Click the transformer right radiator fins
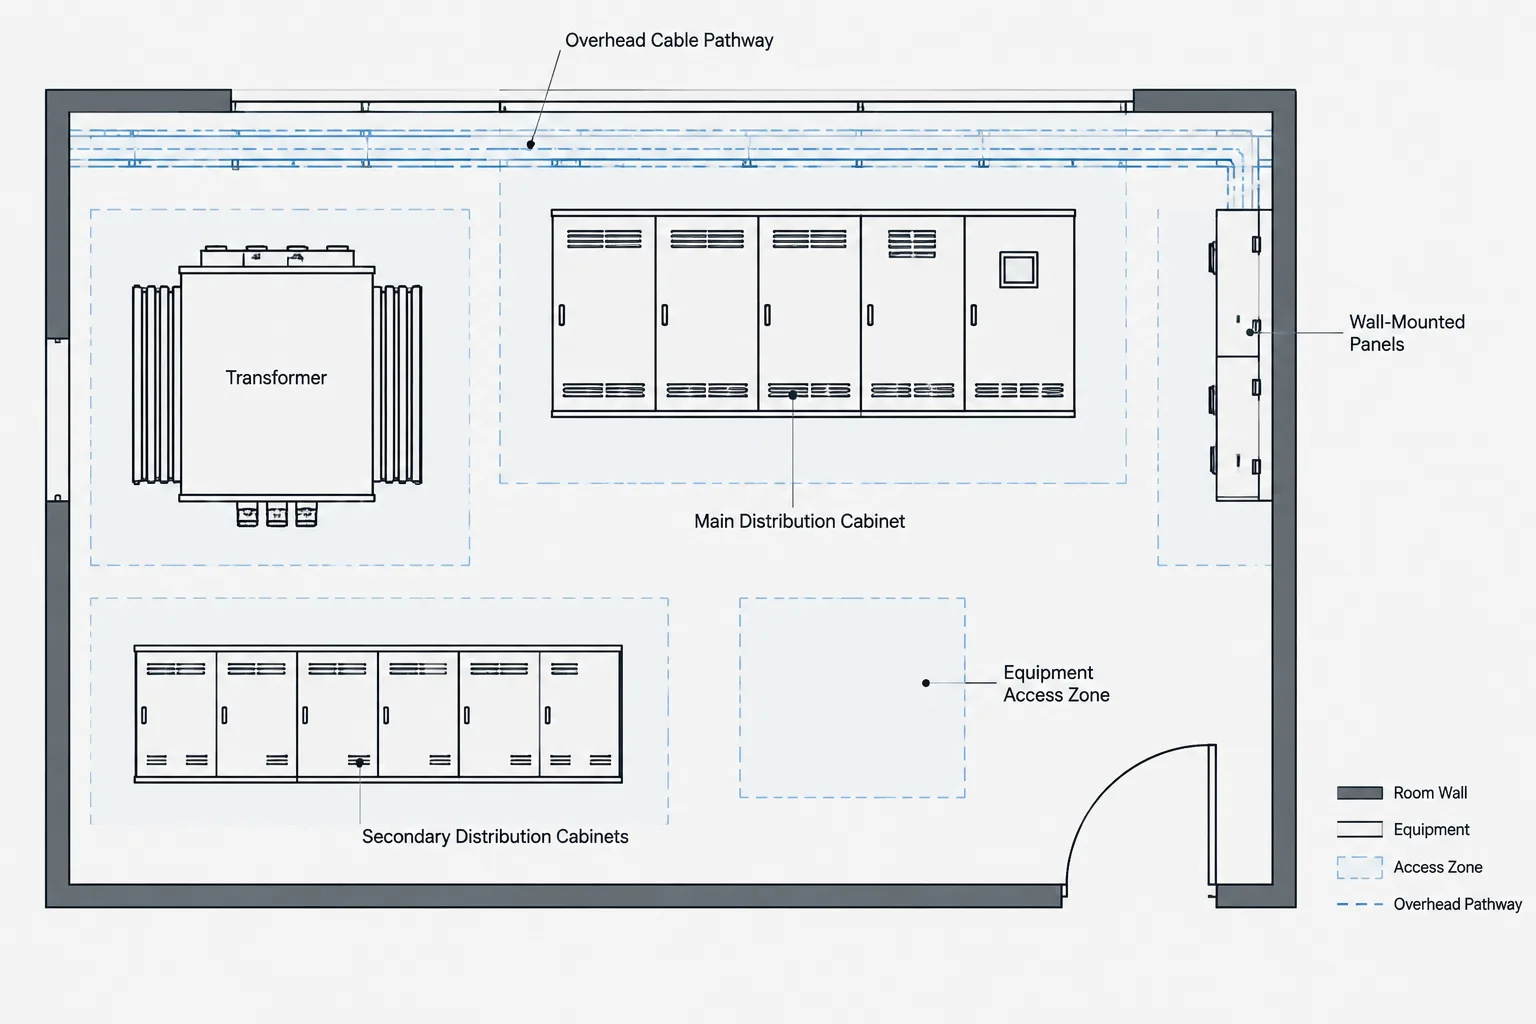1536x1024 pixels. (398, 385)
